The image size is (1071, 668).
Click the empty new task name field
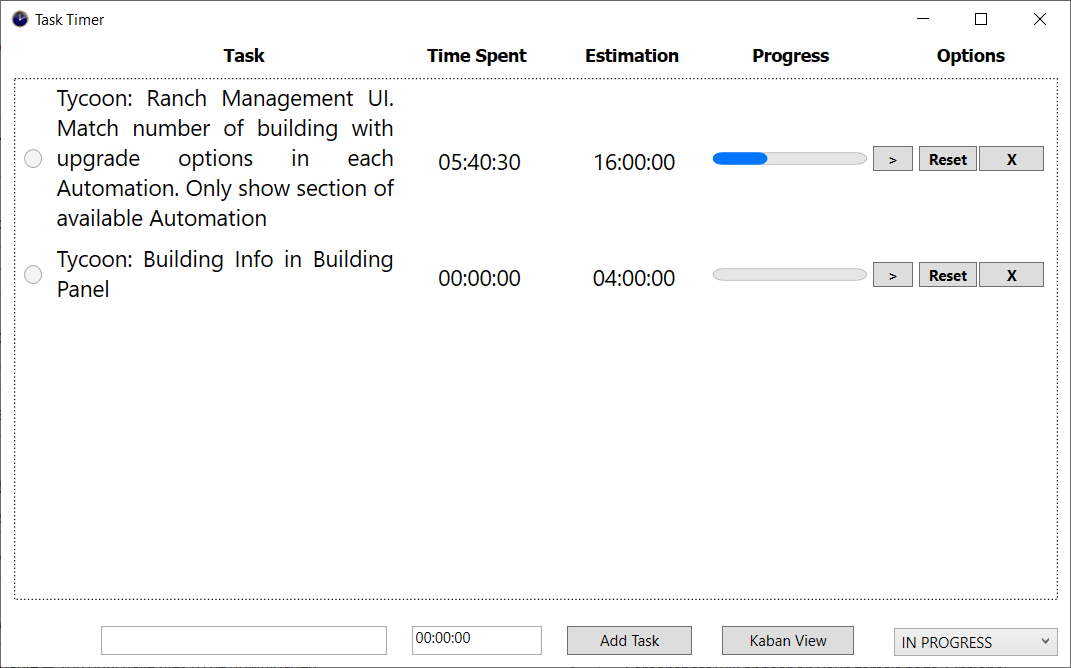pos(243,640)
